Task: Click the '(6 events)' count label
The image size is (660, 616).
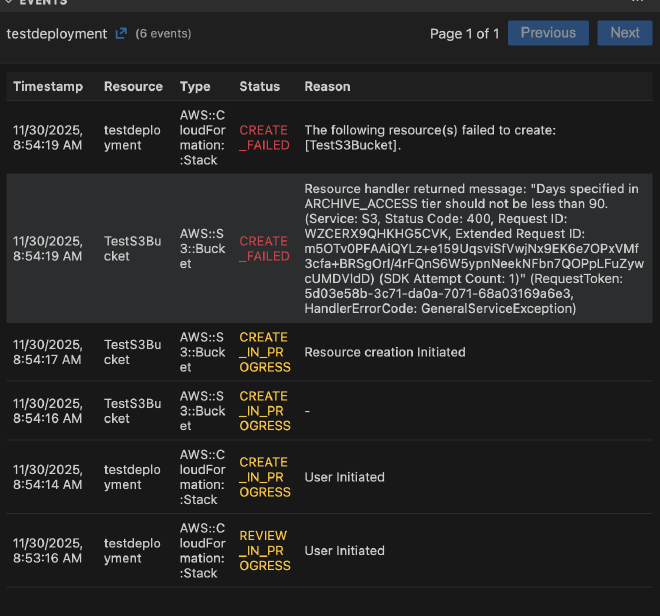Action: click(163, 34)
